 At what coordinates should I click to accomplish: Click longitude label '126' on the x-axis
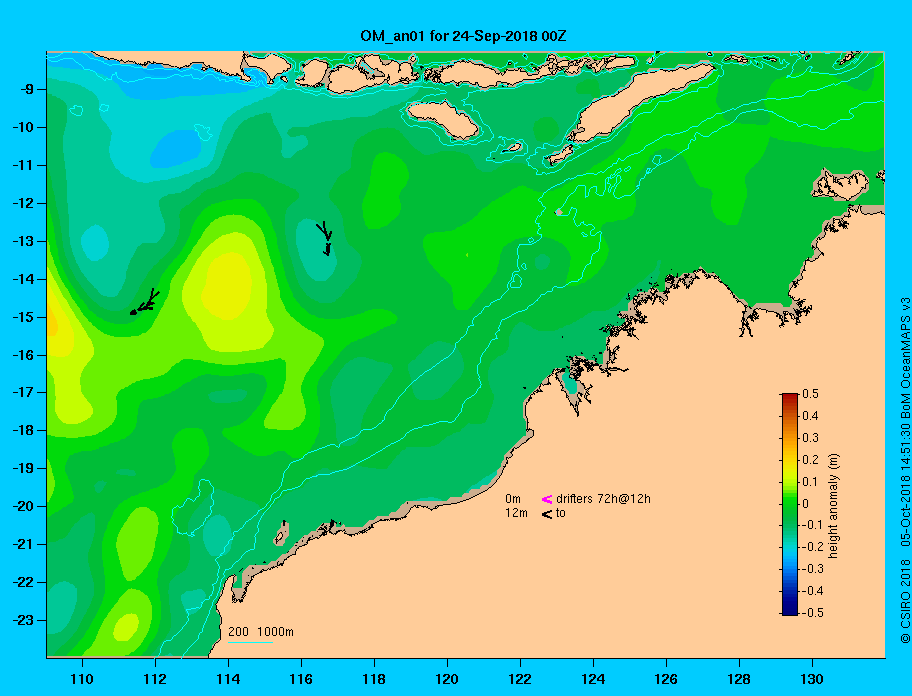click(x=666, y=679)
